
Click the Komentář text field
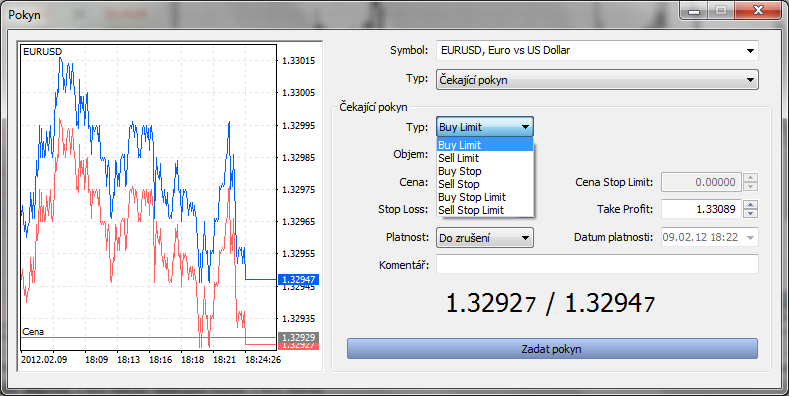[x=597, y=264]
